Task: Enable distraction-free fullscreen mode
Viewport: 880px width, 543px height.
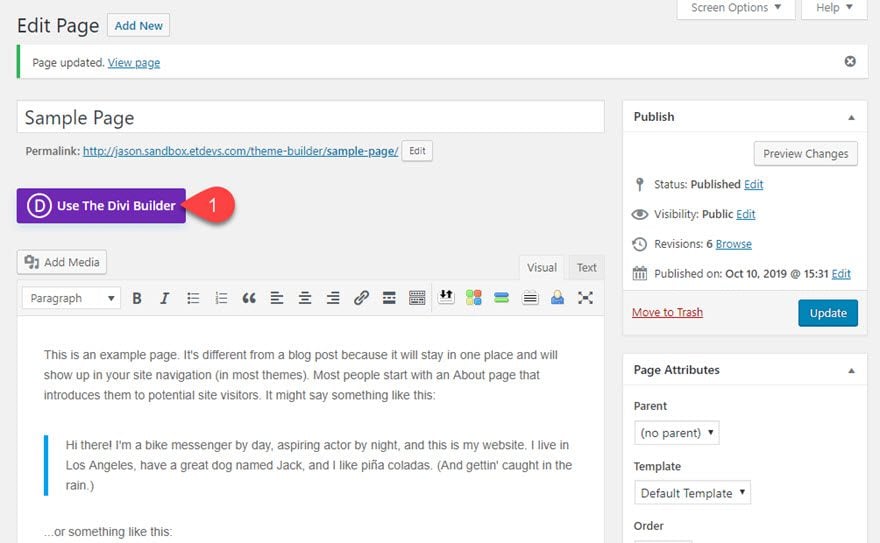Action: point(585,298)
